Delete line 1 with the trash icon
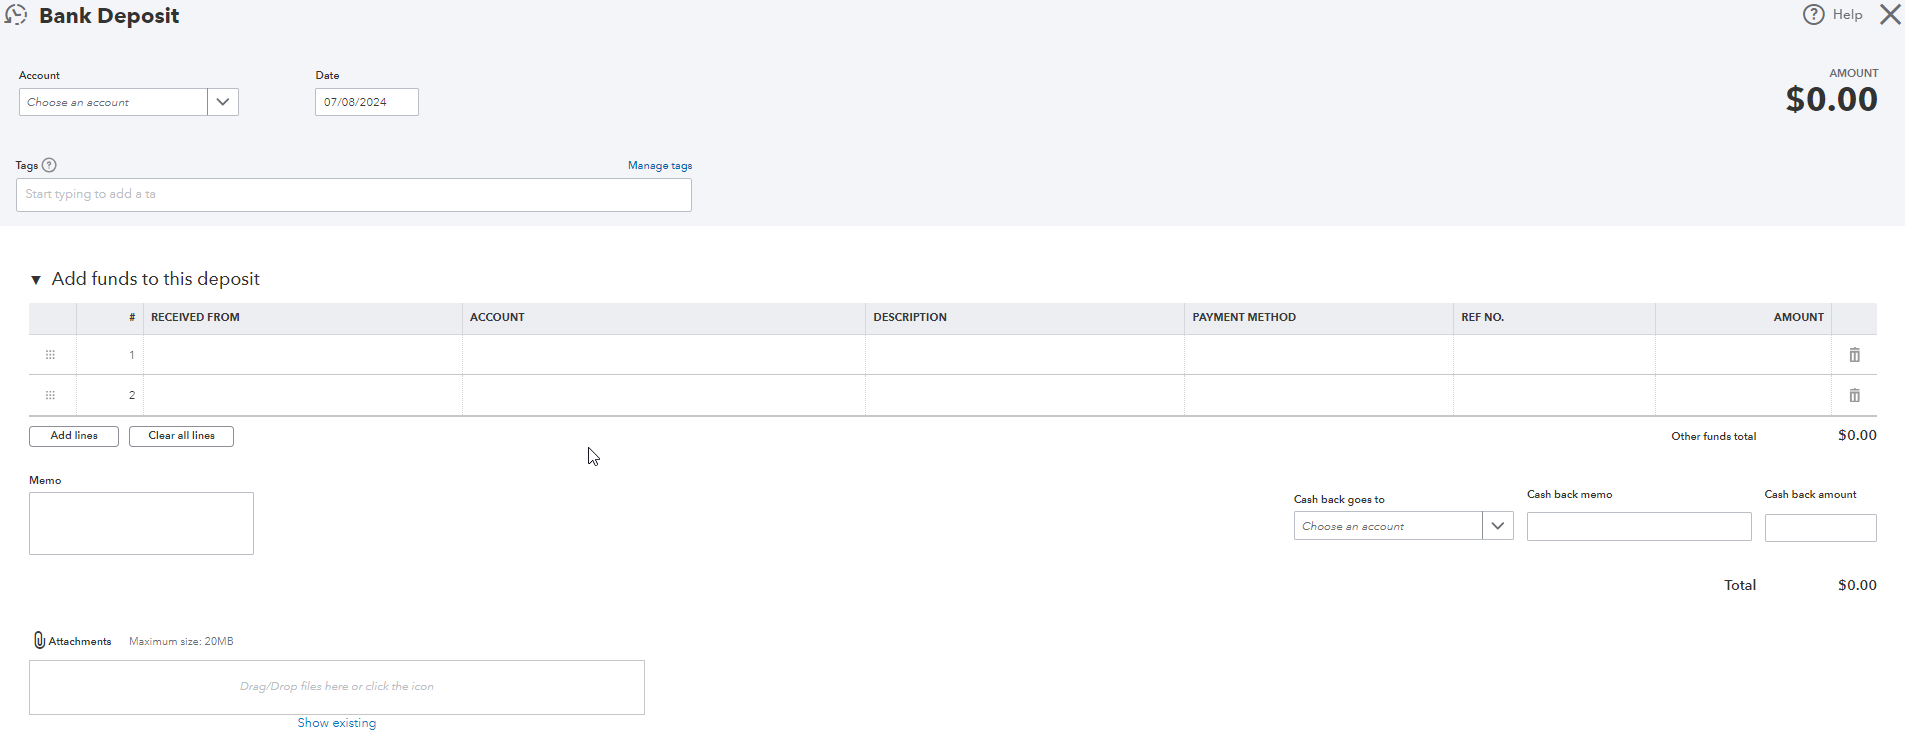Screen dimensions: 1905x731 pos(1854,355)
